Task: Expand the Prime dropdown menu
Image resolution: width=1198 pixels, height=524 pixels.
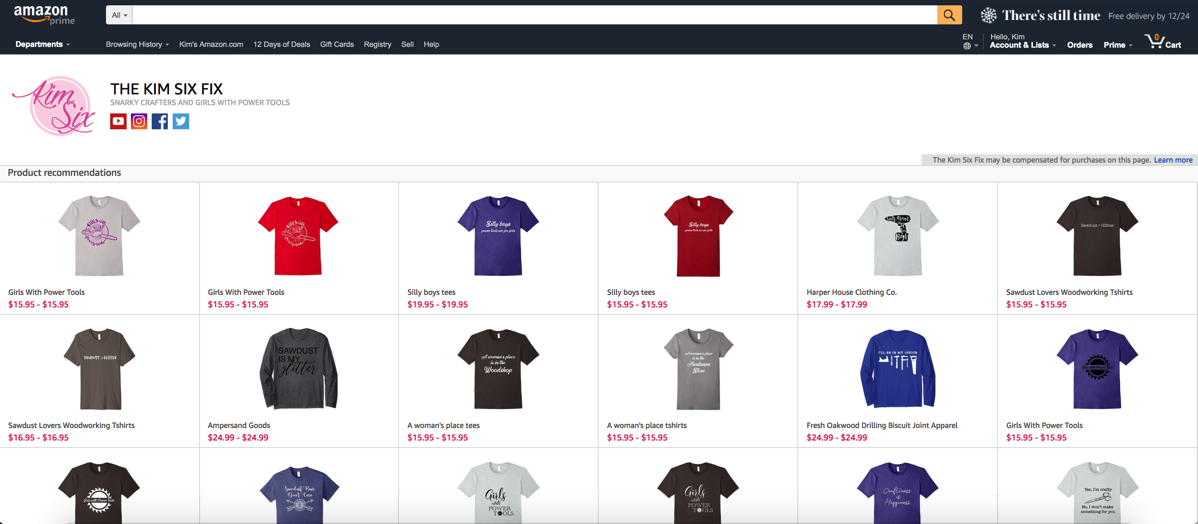Action: tap(1118, 45)
